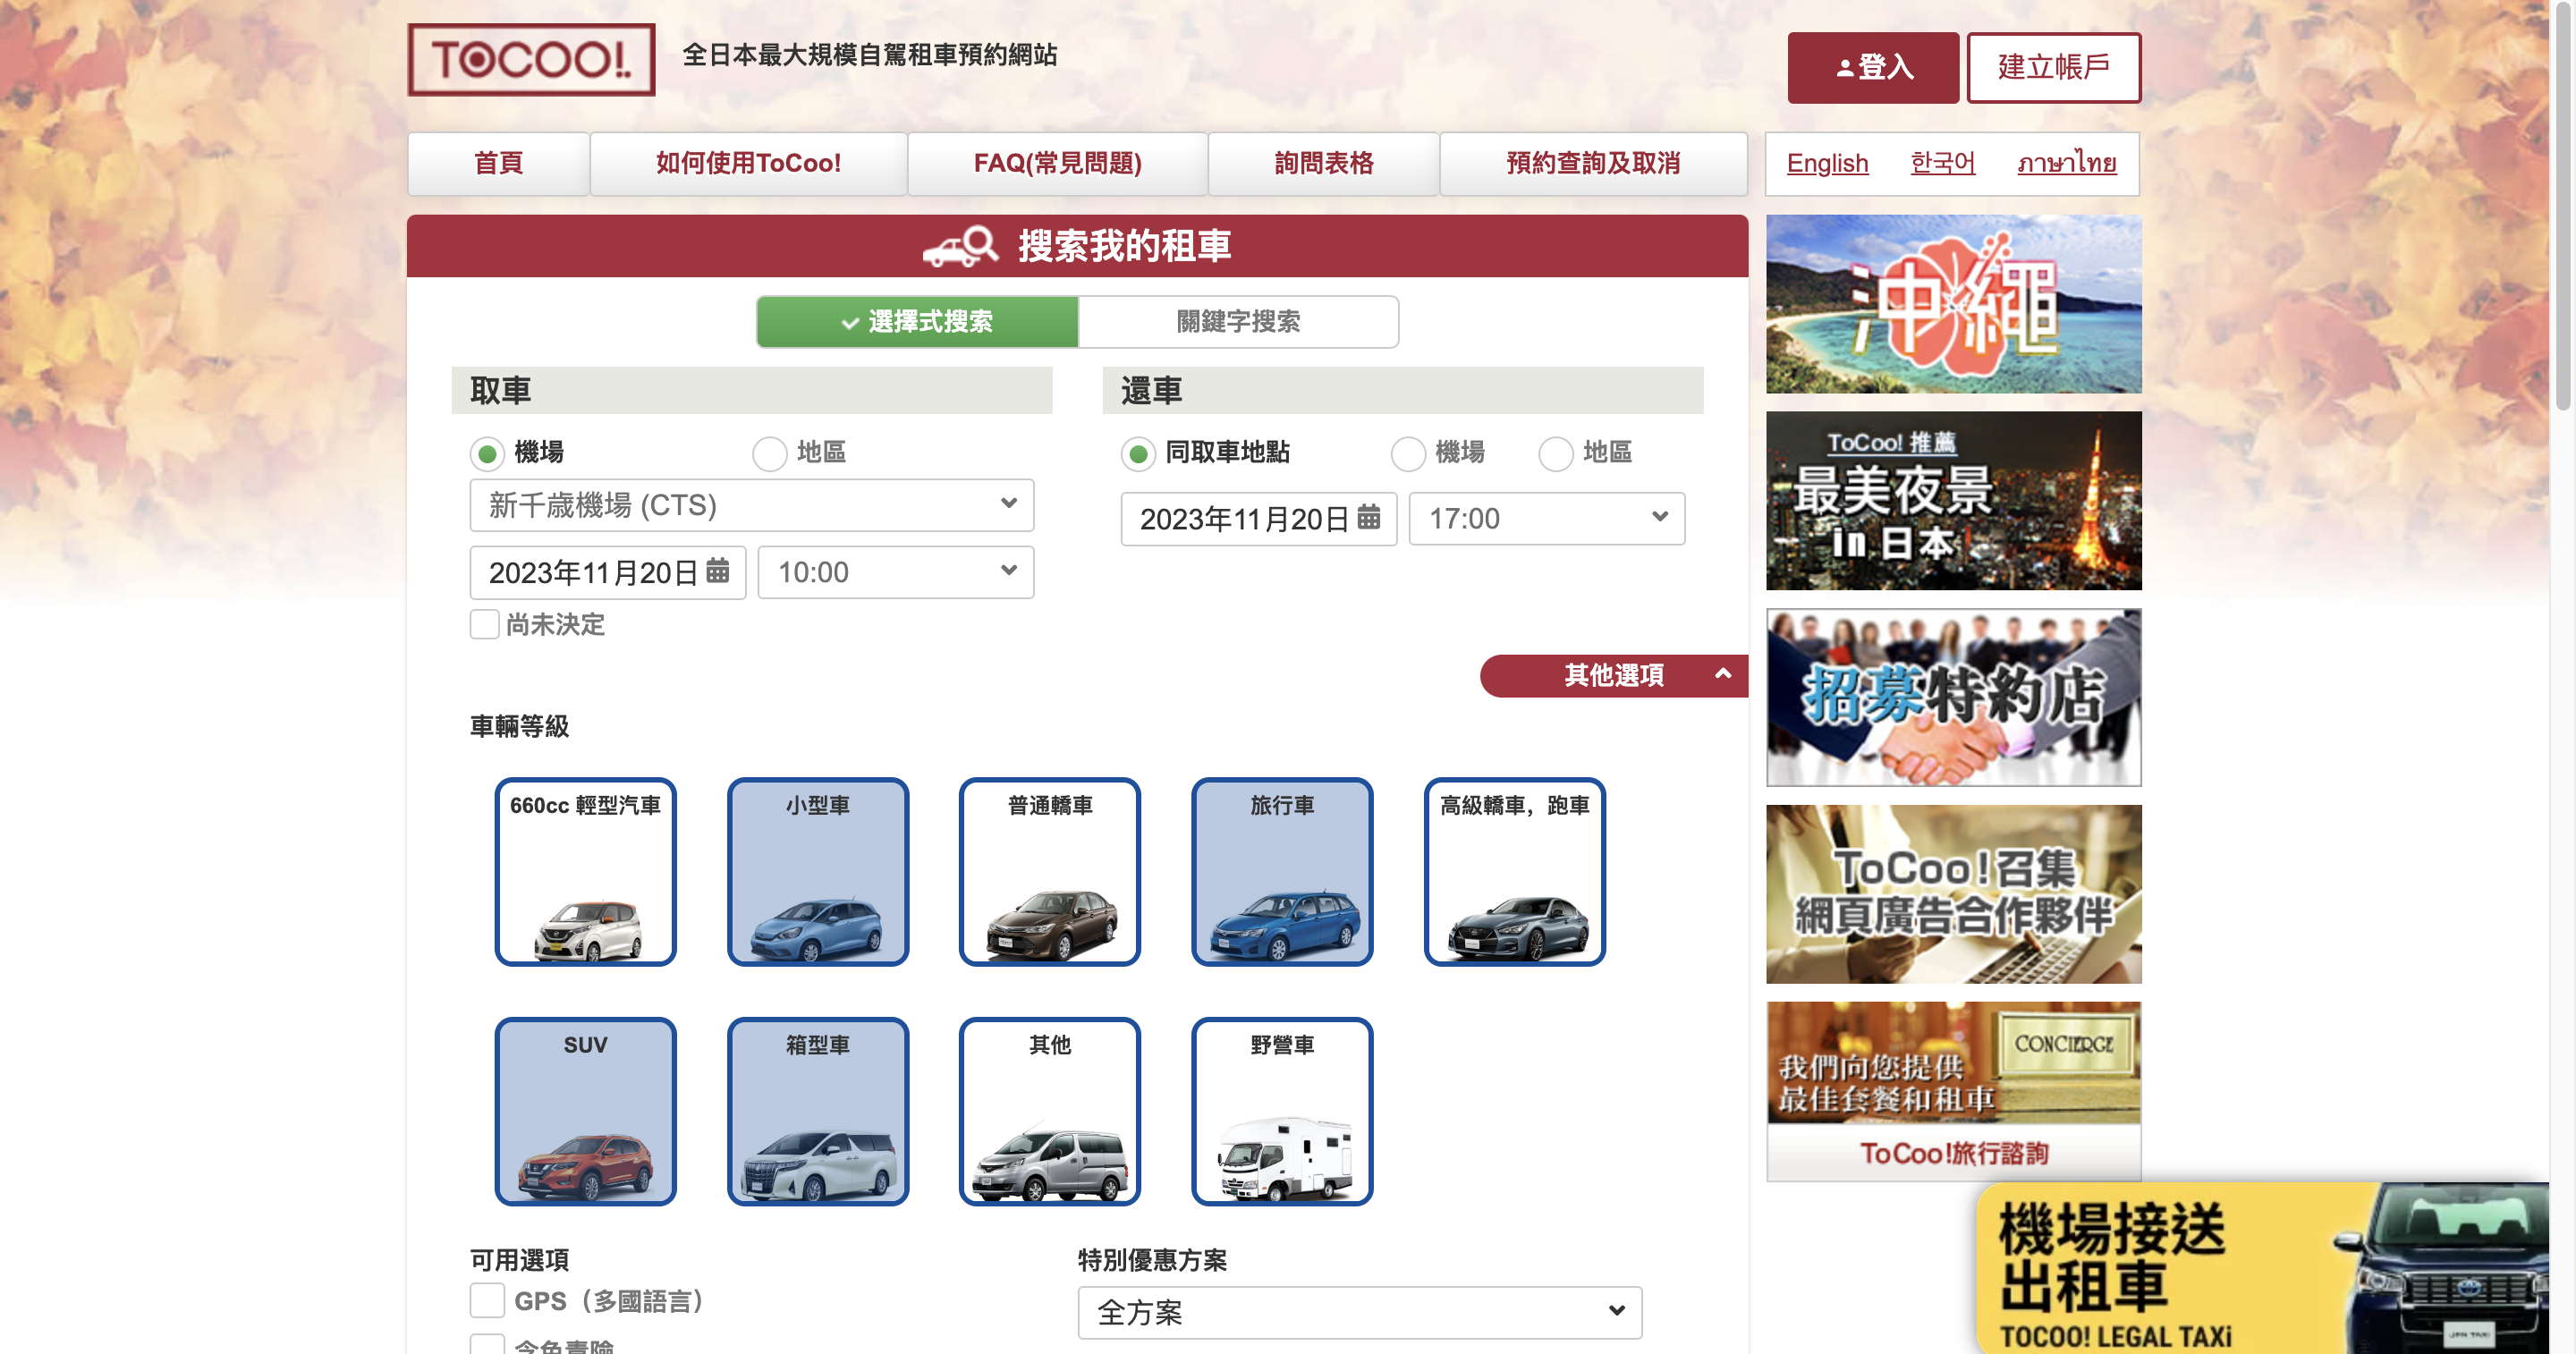
Task: Select the 660cc 輕型汽車 vehicle class
Action: coord(585,872)
